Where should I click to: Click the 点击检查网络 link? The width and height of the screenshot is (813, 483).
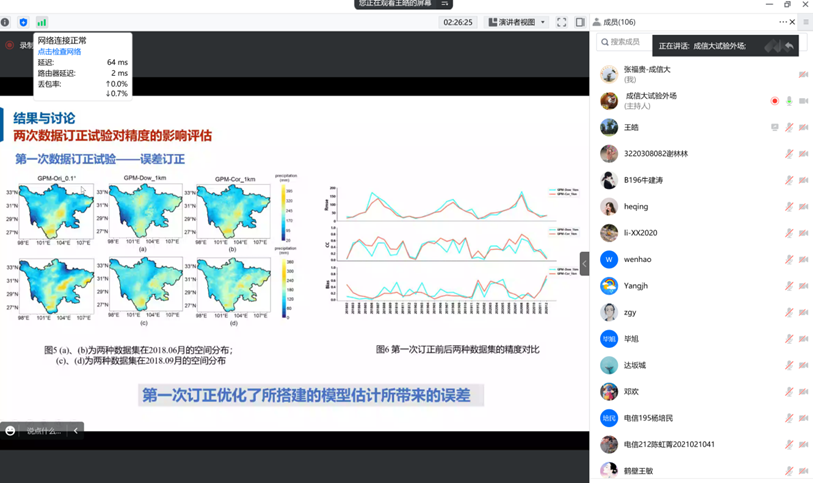click(x=59, y=51)
